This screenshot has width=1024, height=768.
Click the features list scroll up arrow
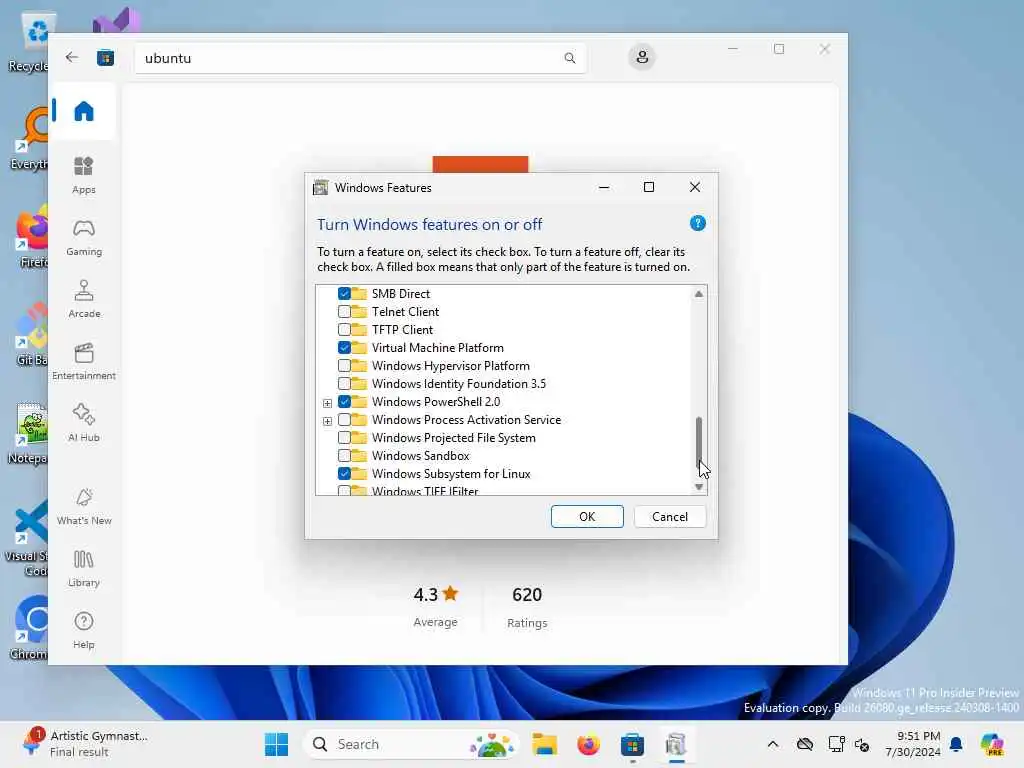coord(699,294)
